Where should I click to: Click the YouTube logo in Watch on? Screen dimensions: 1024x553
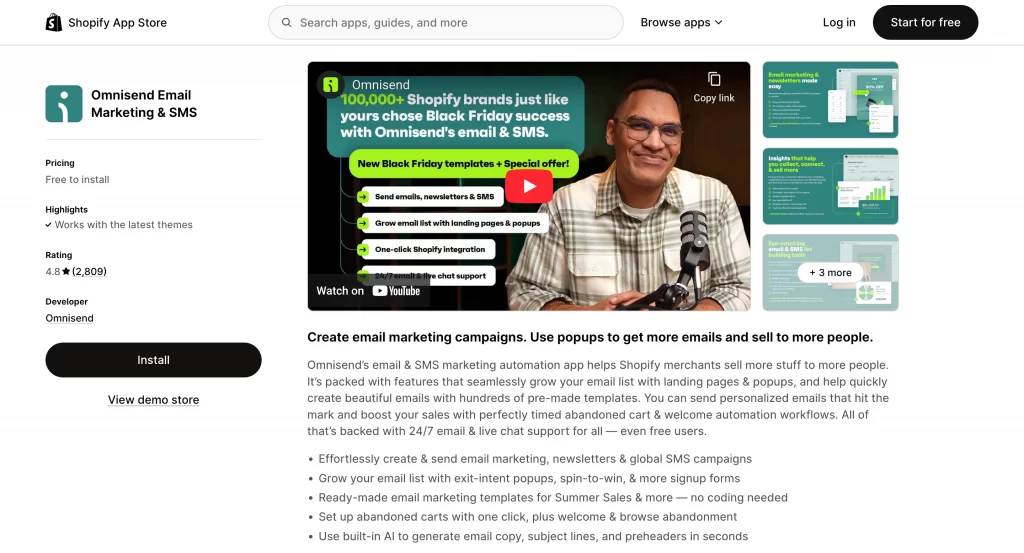(x=396, y=291)
